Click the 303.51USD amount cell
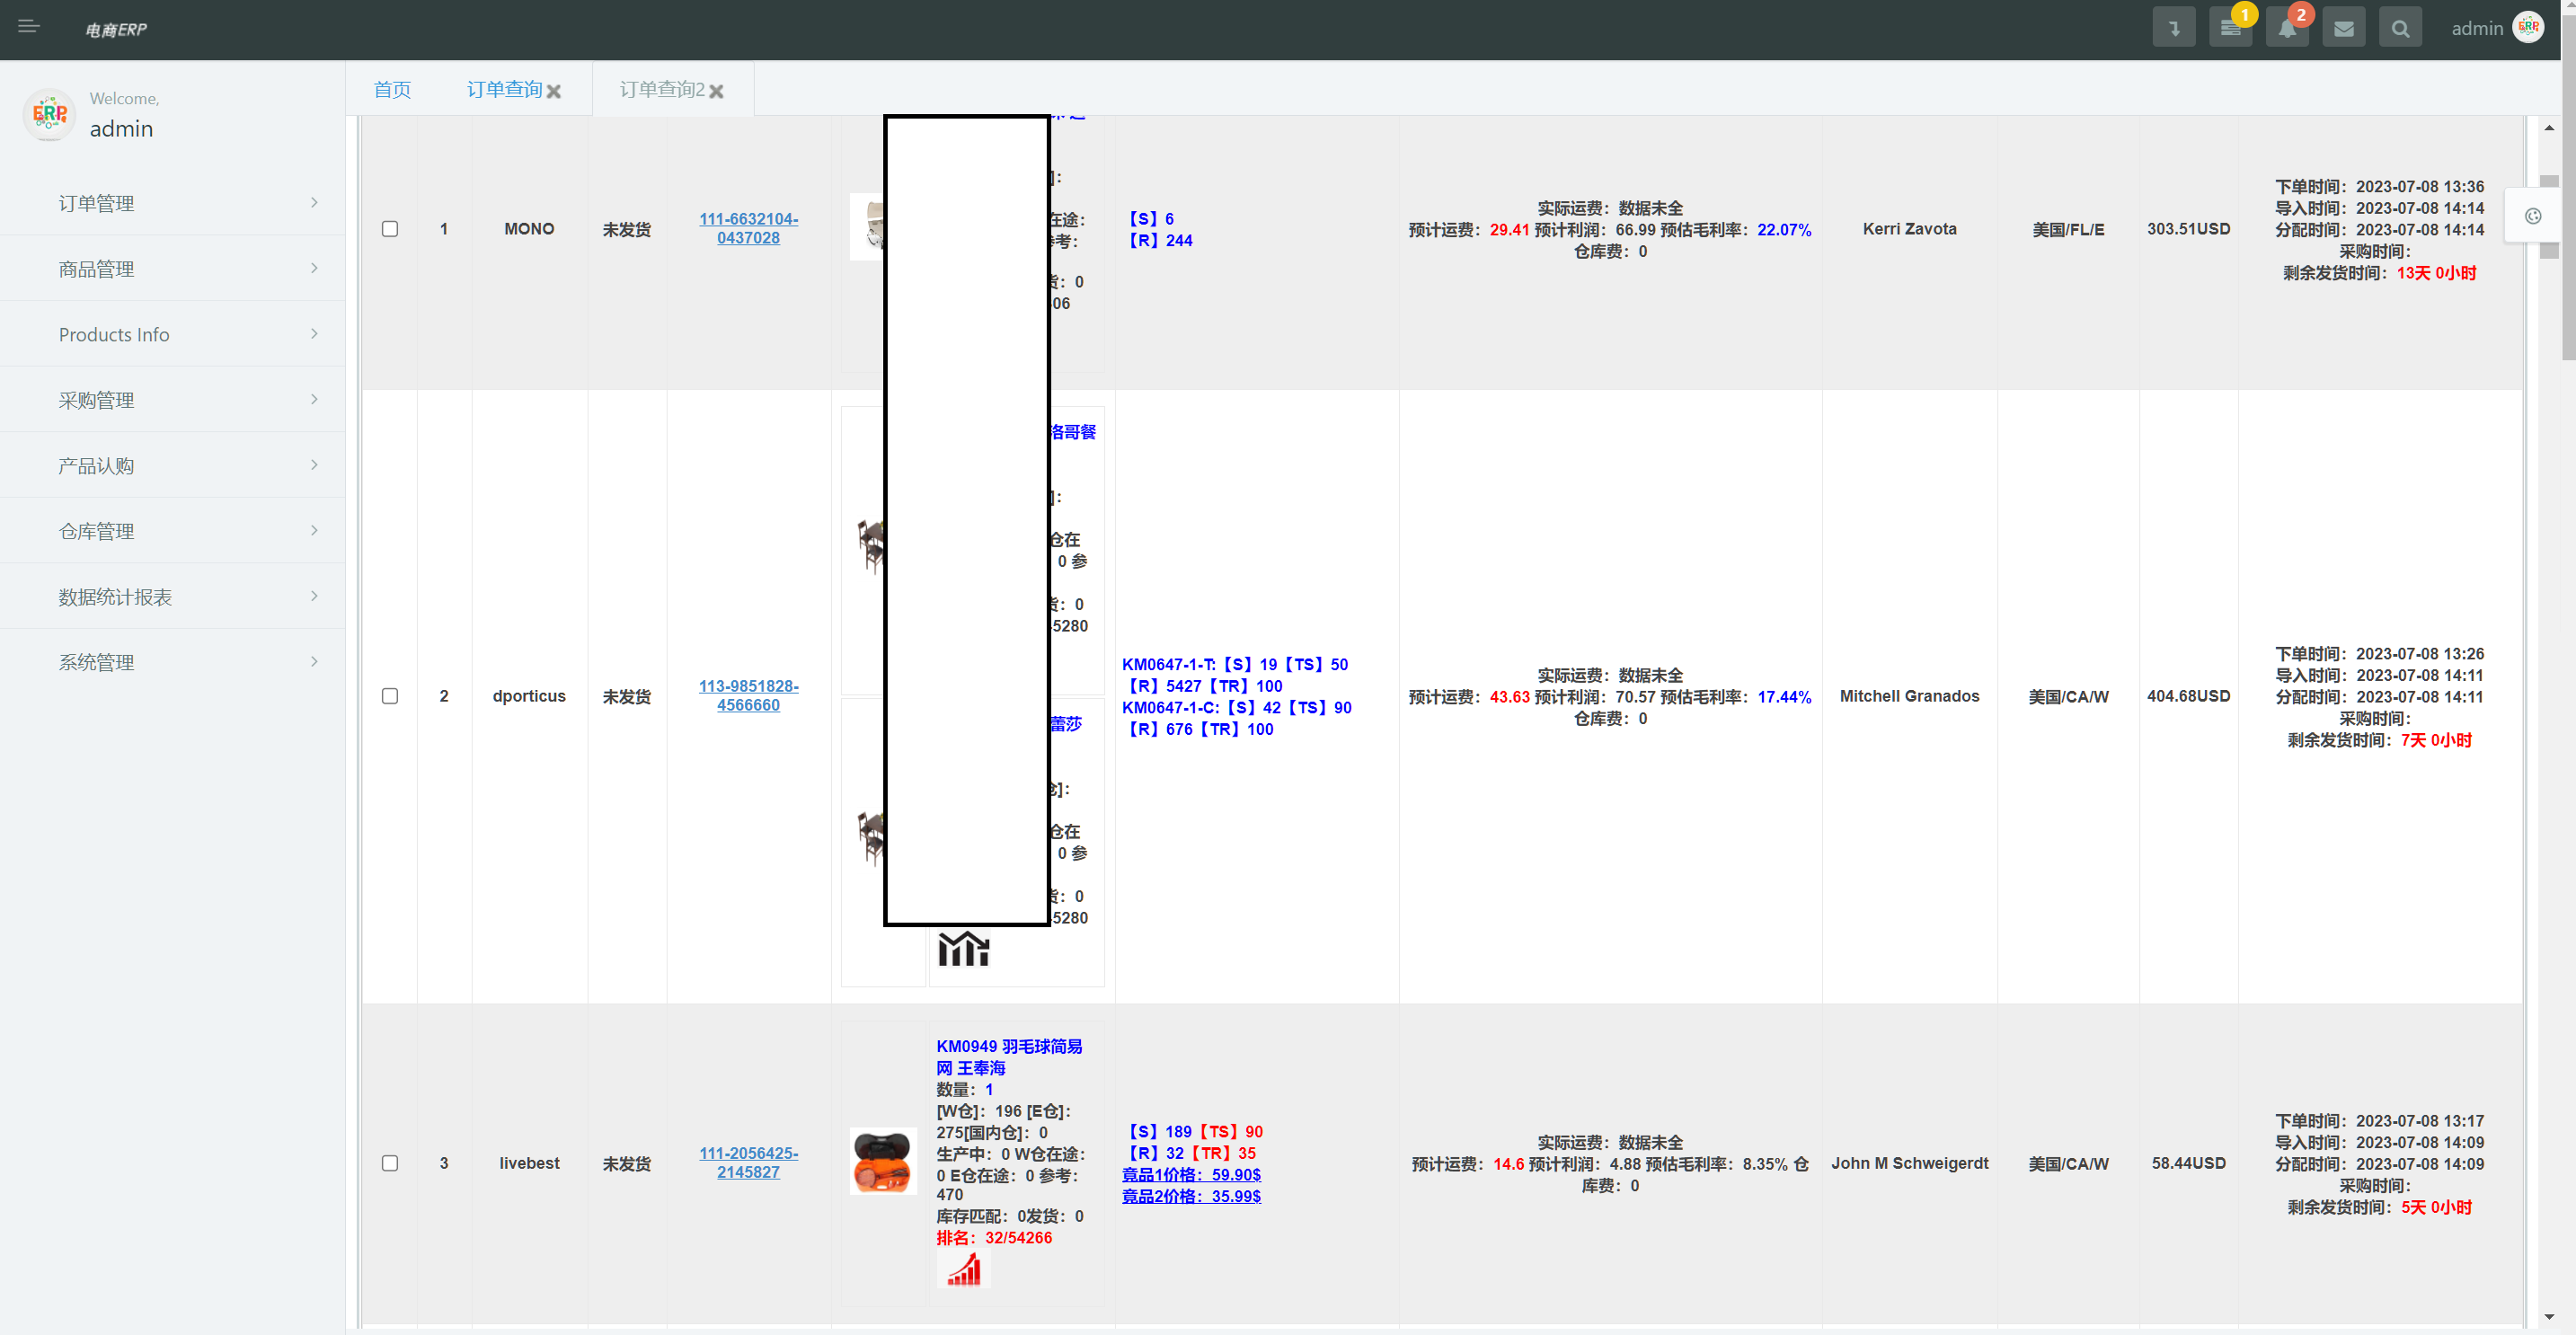The image size is (2576, 1335). tap(2188, 228)
